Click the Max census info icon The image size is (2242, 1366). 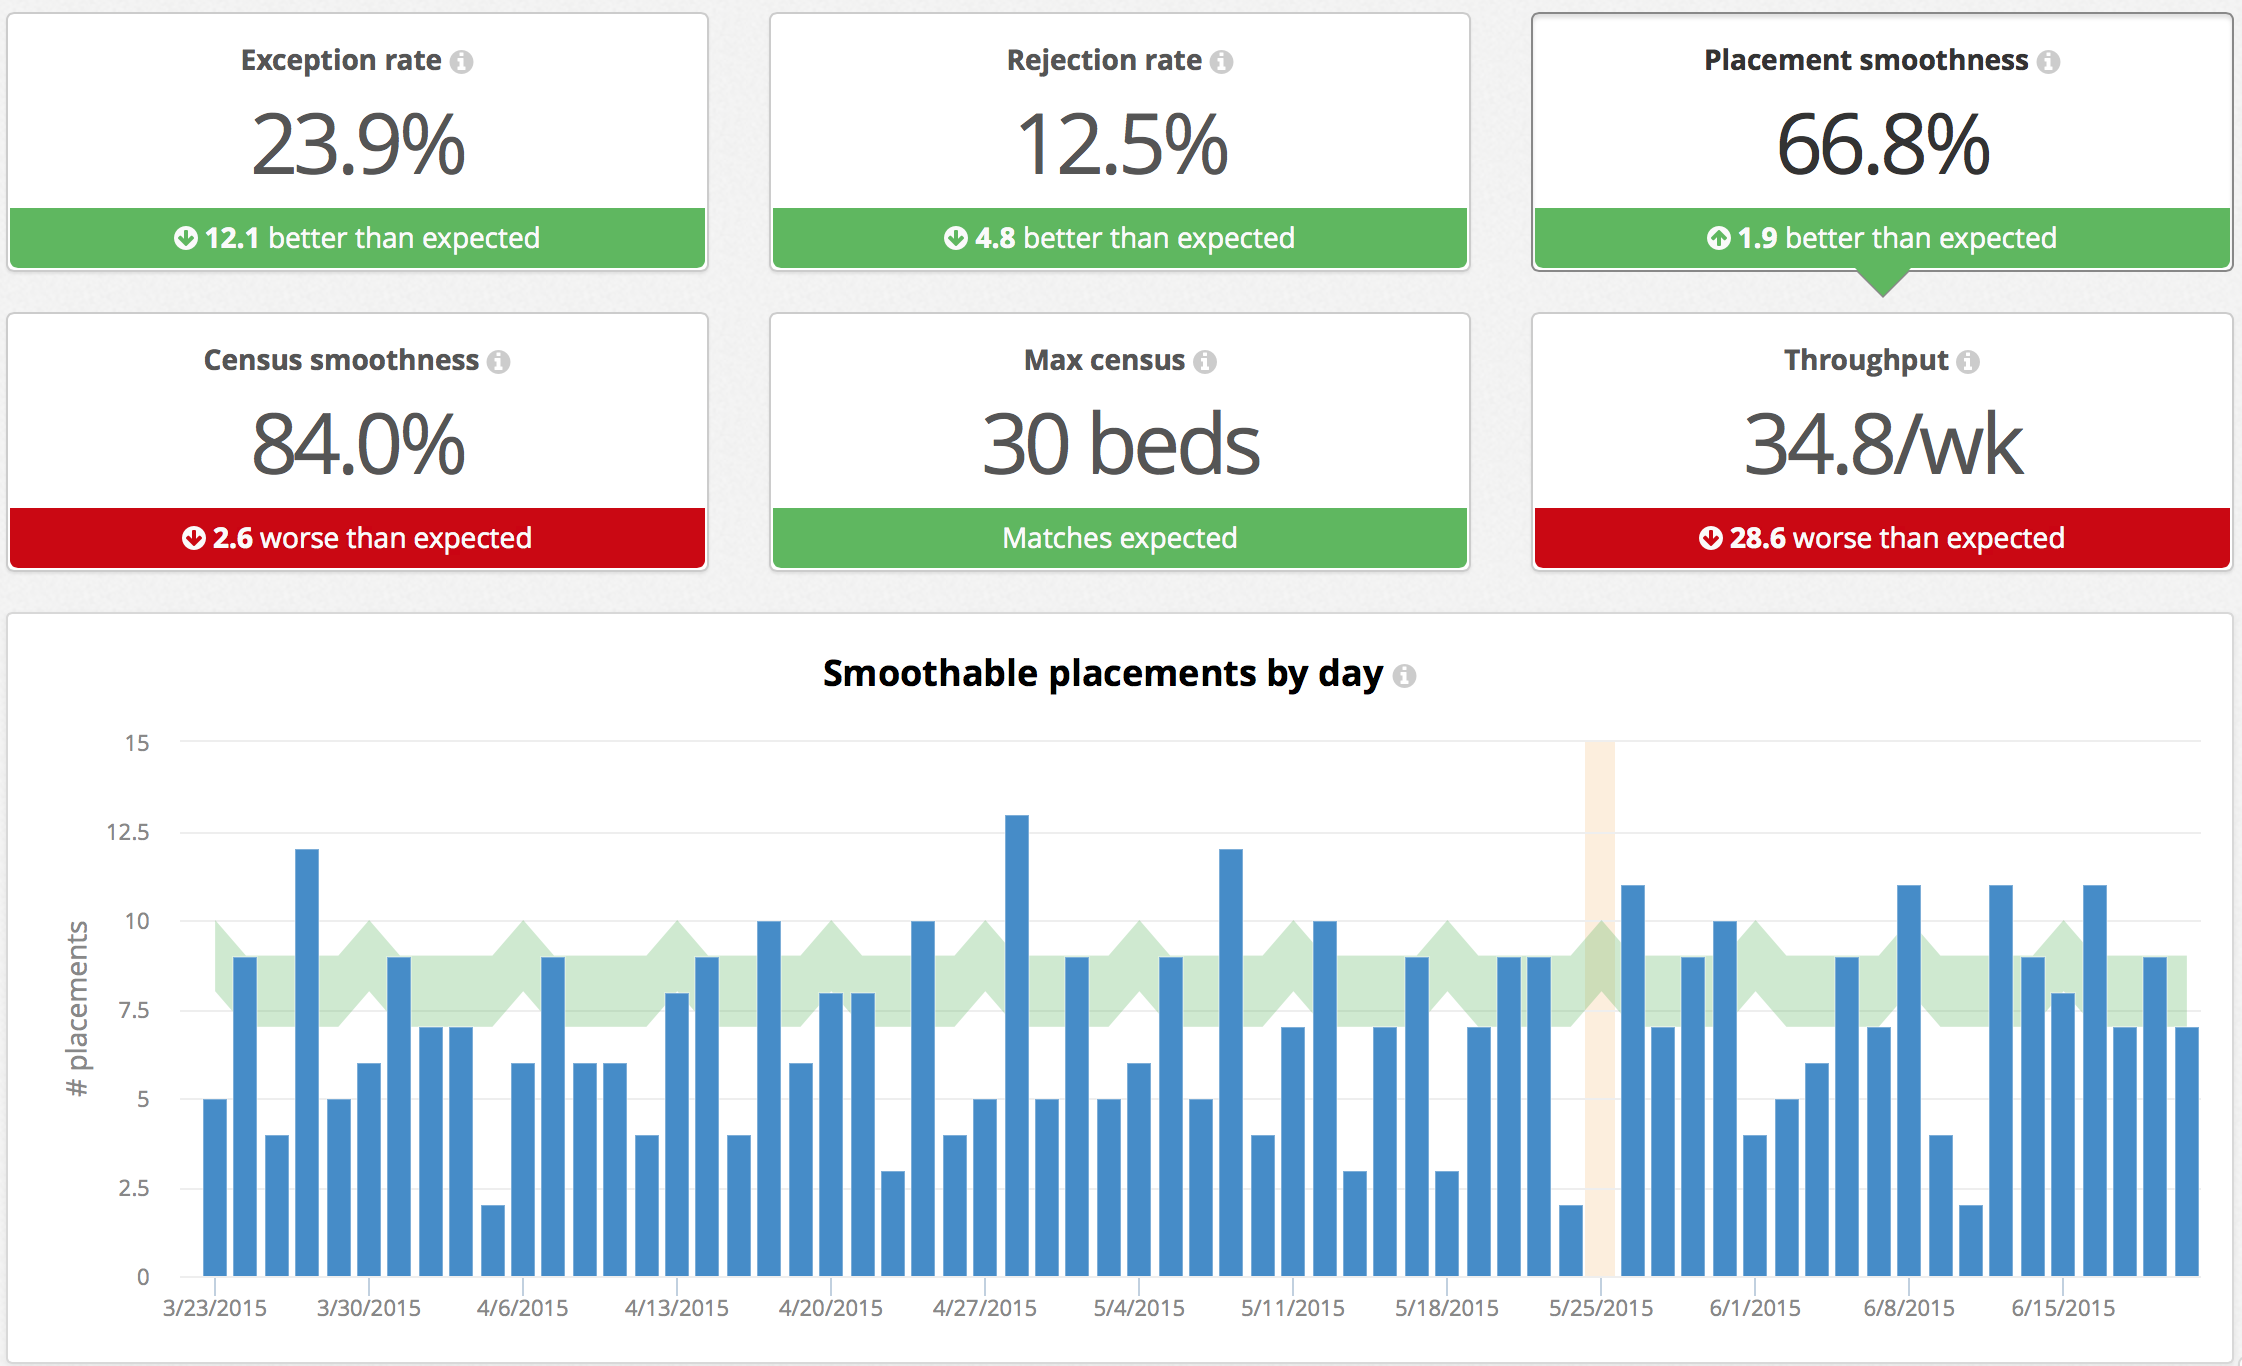[x=1205, y=362]
